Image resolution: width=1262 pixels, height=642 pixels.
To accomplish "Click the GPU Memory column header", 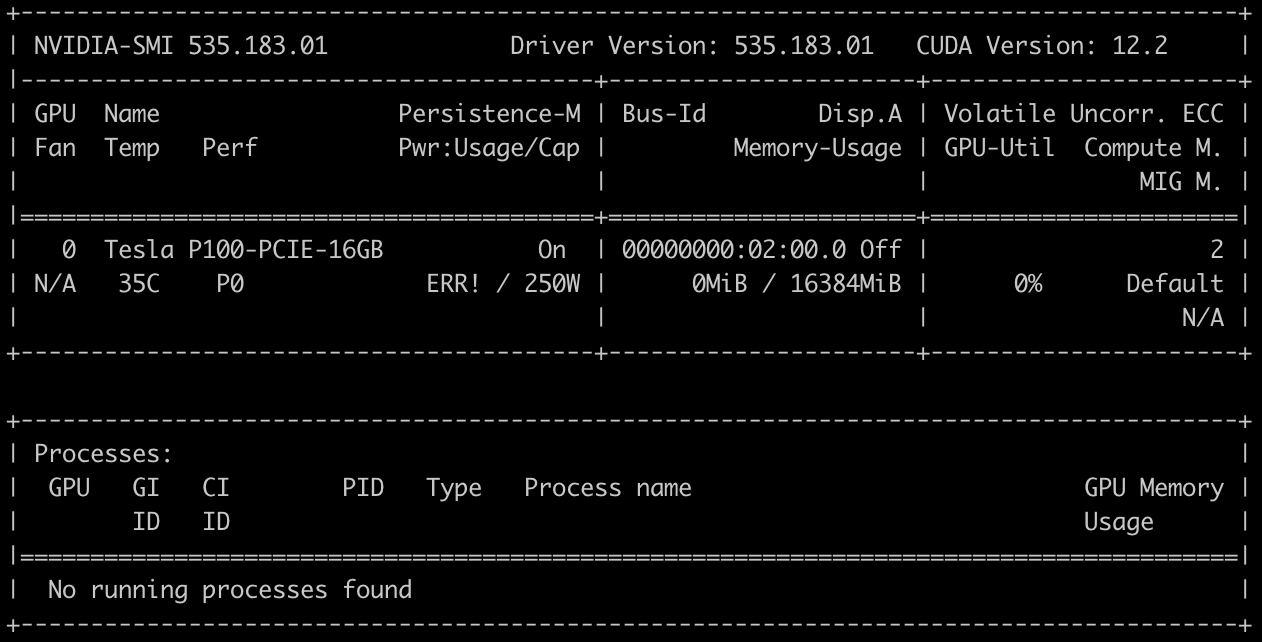I will tap(1153, 488).
